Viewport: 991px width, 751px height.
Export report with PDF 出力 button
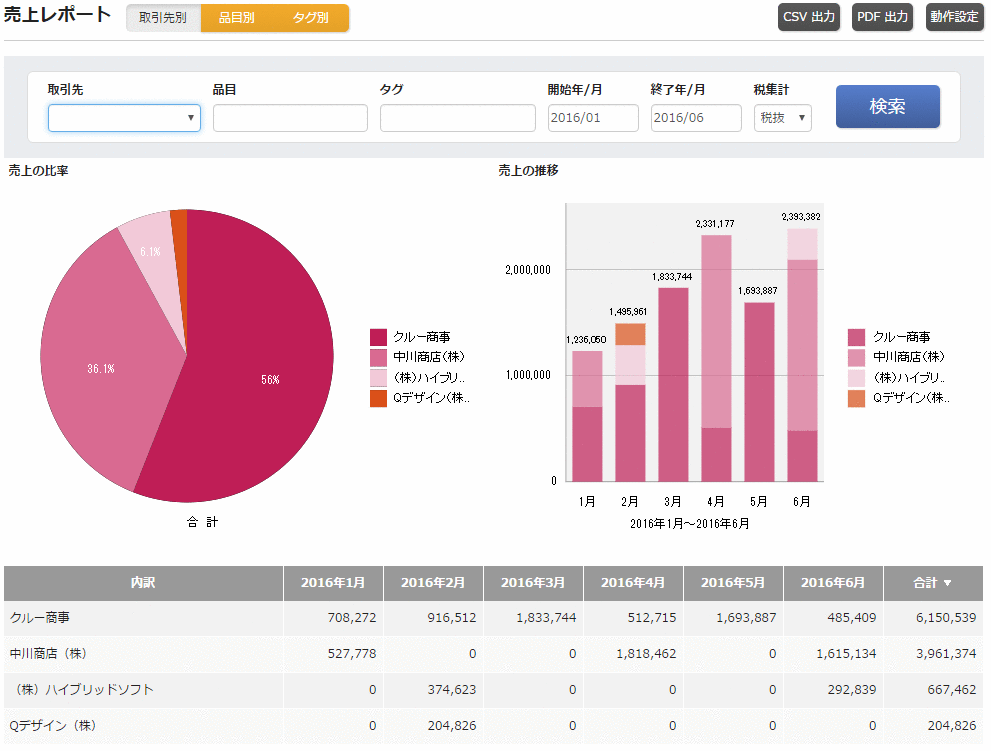point(882,18)
